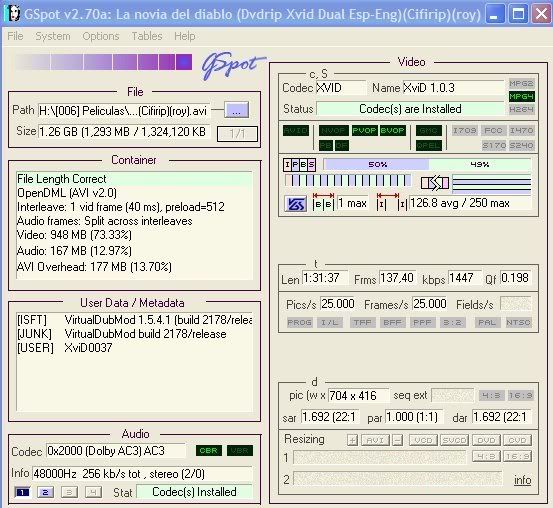Screen dimensions: 553x508
Task: Click the XVID dark-green indicator
Action: [296, 131]
